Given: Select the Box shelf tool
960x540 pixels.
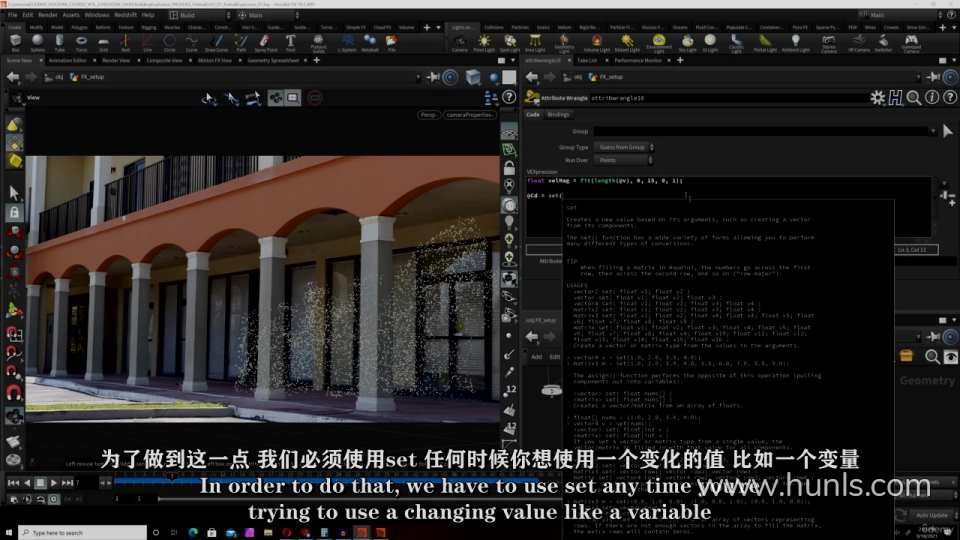Looking at the screenshot, I should pos(15,42).
